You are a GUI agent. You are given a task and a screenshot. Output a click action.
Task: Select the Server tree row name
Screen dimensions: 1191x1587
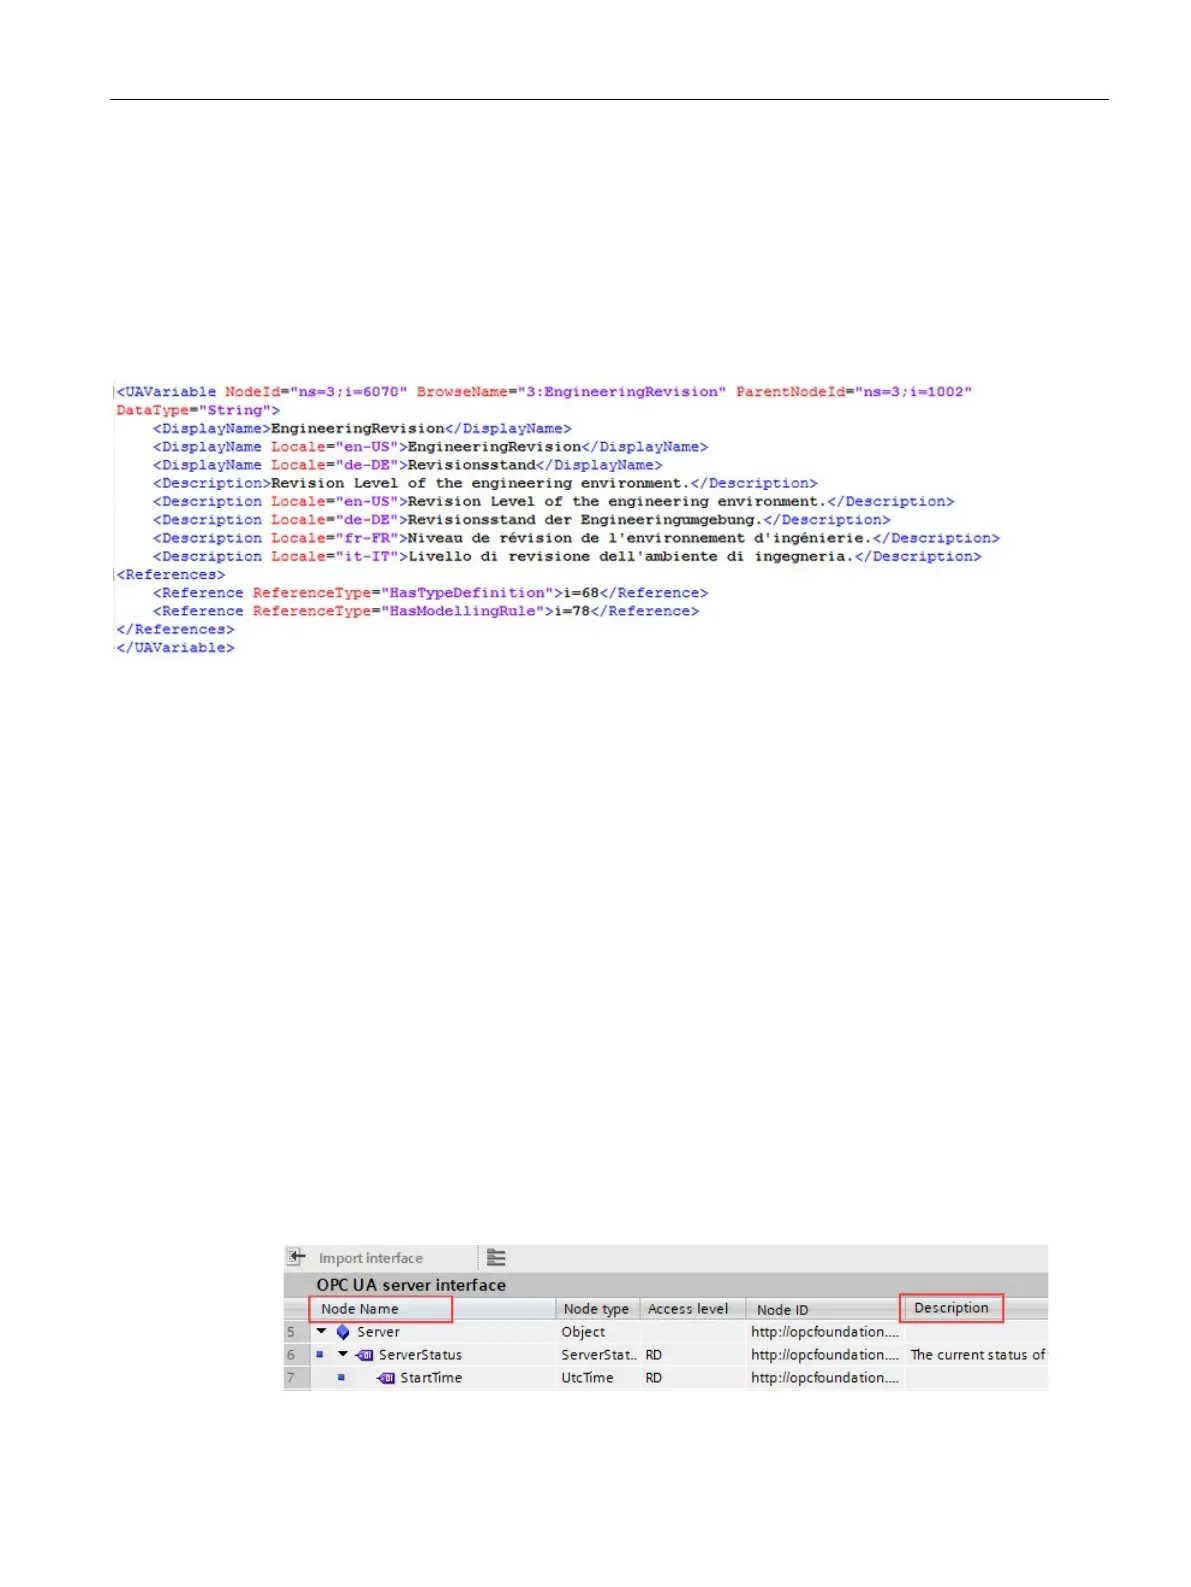point(378,1332)
